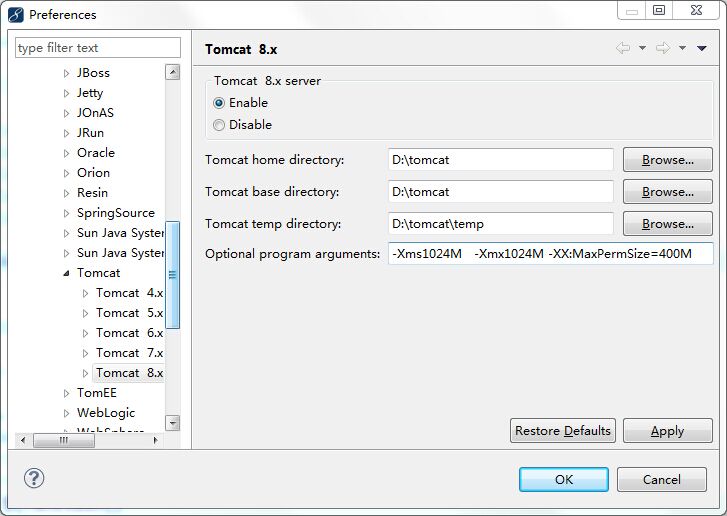Browse for Tomcat temp directory

pyautogui.click(x=668, y=224)
